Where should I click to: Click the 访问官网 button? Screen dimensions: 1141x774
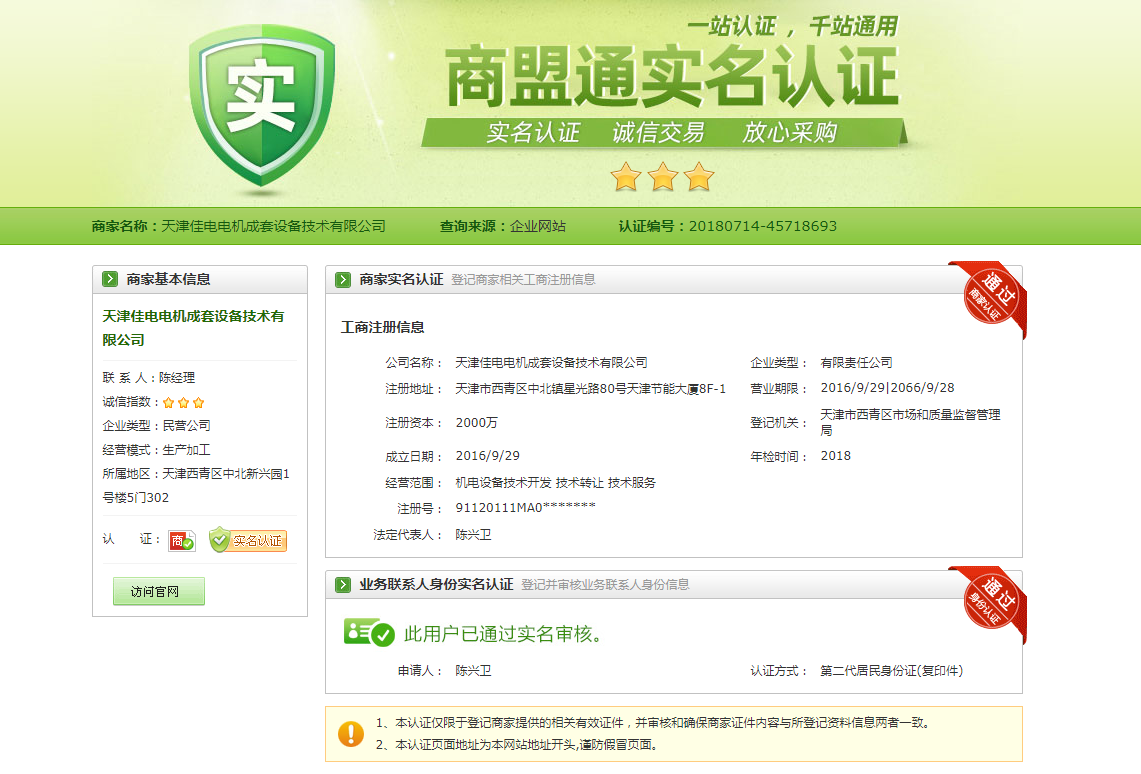[x=158, y=591]
